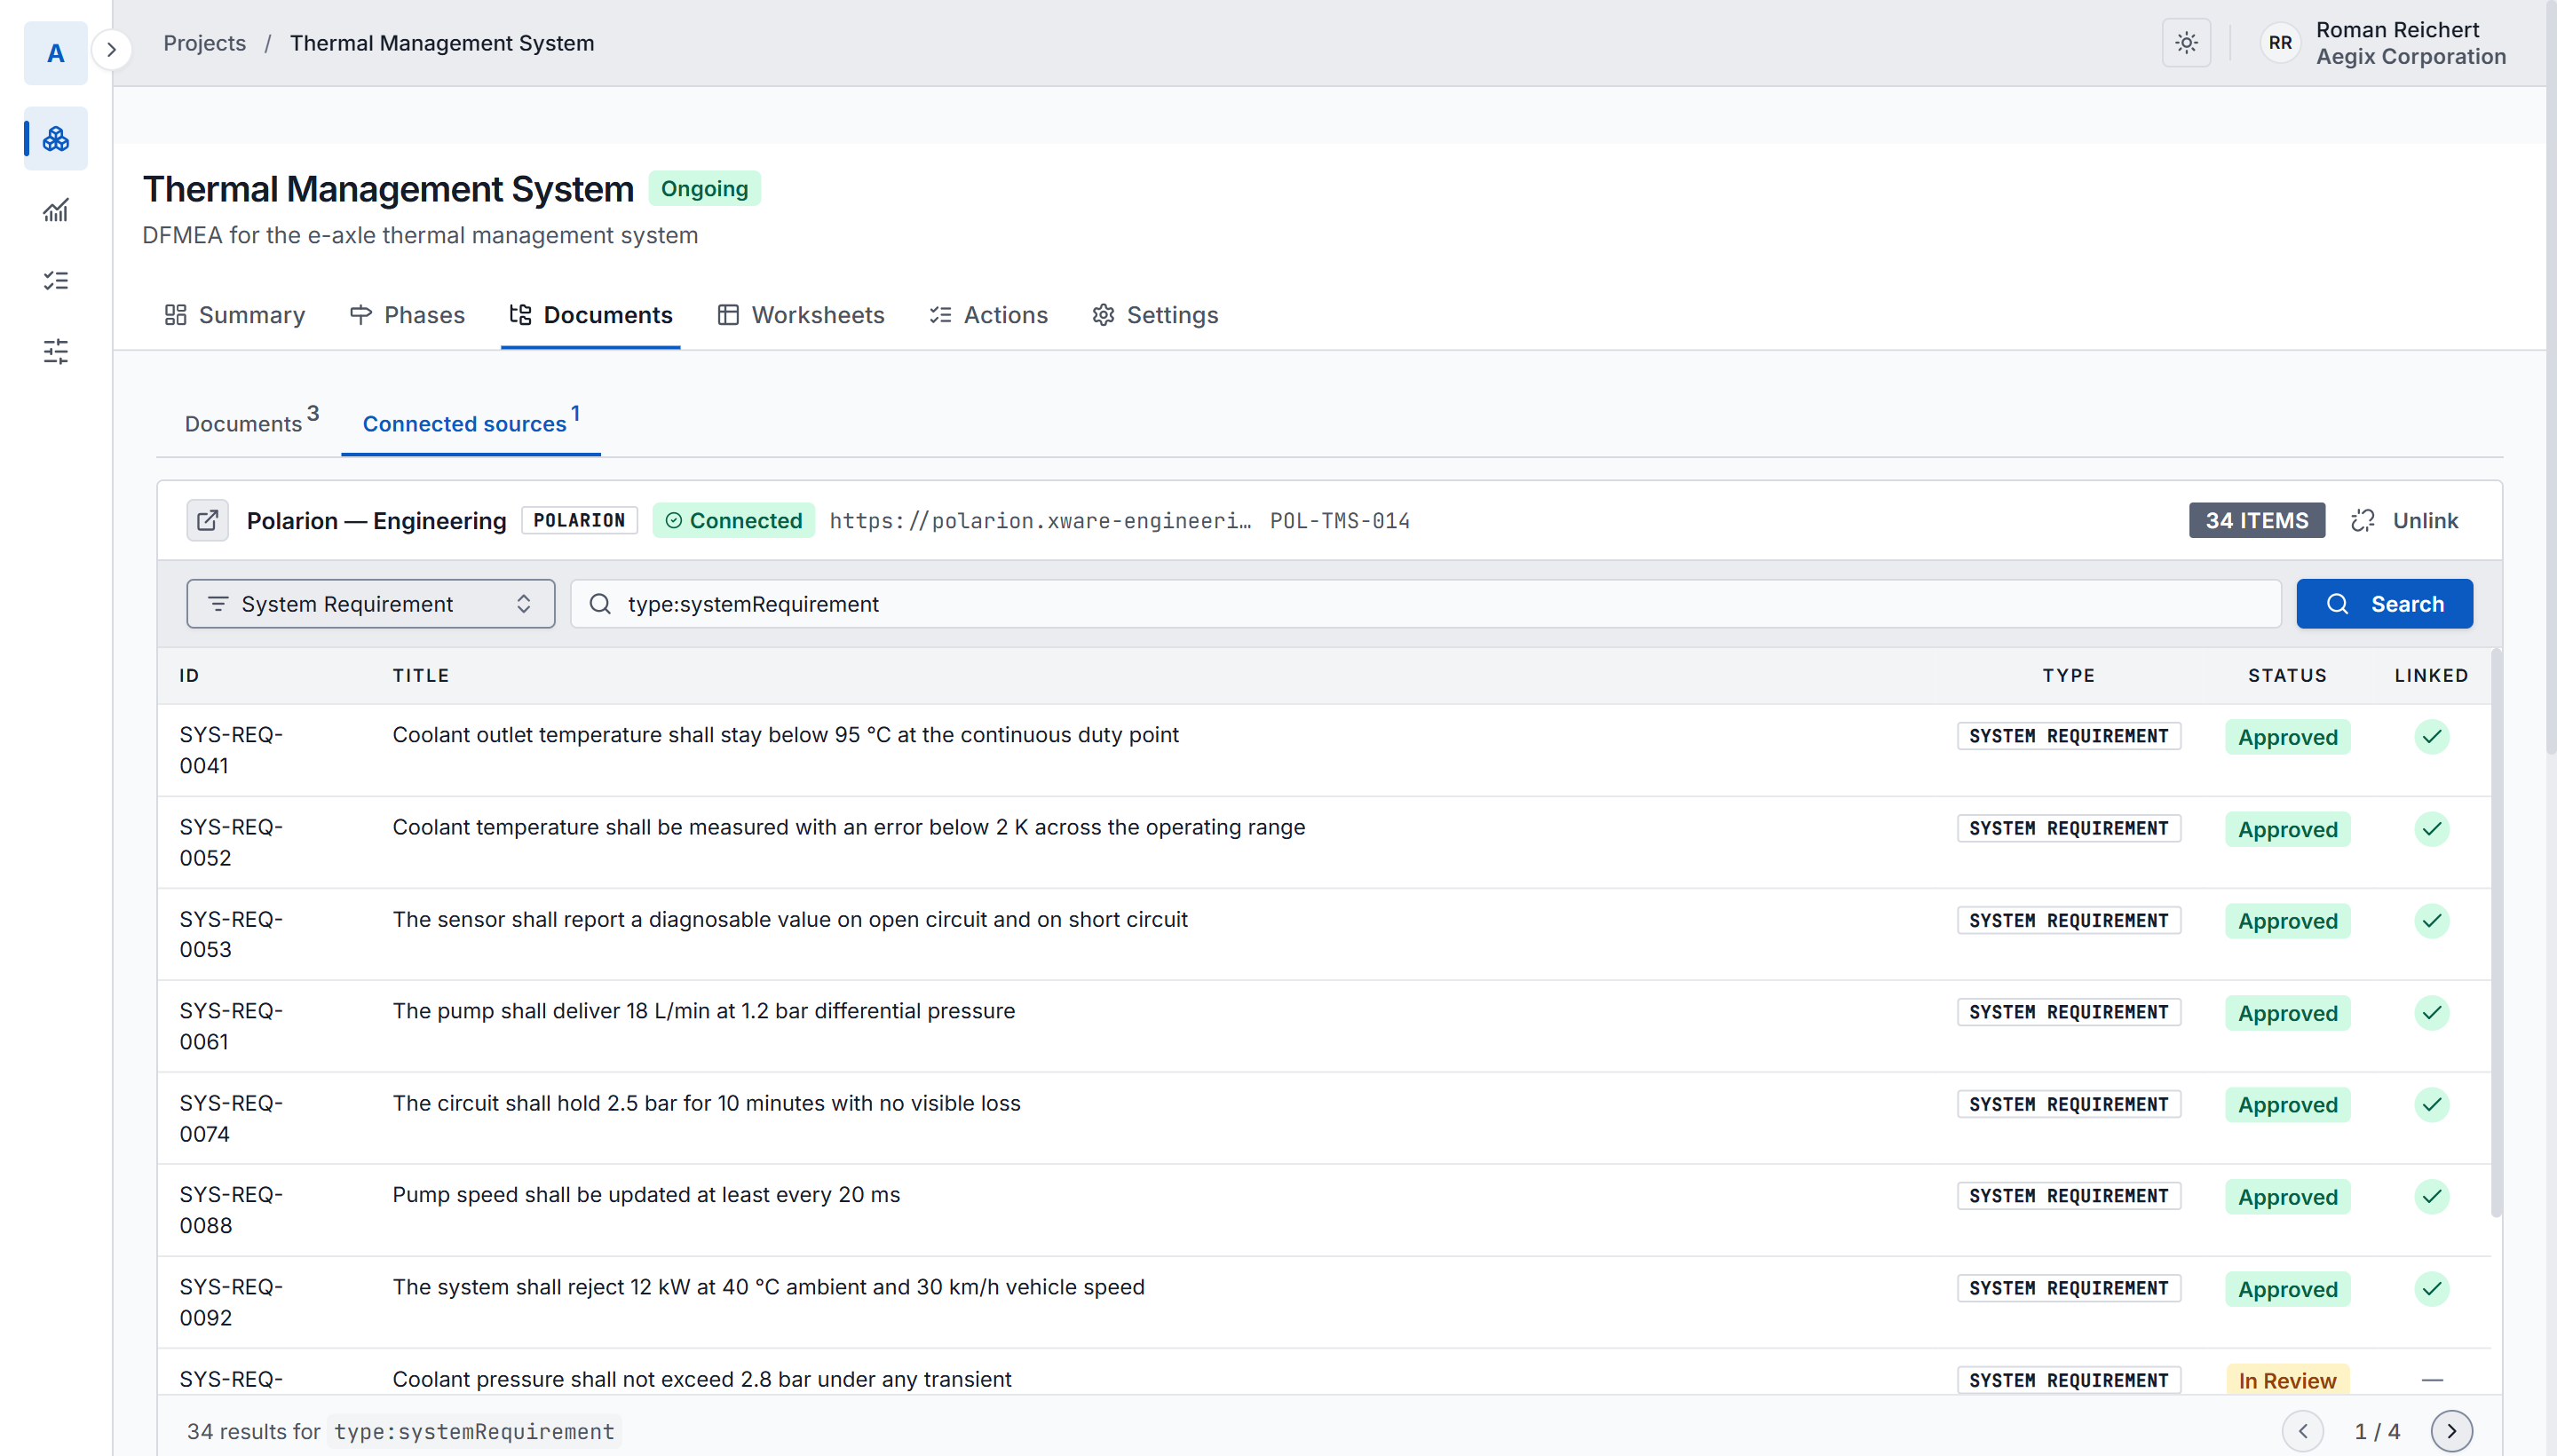Expand the sidebar with the chevron button
This screenshot has width=2557, height=1456.
click(x=112, y=50)
